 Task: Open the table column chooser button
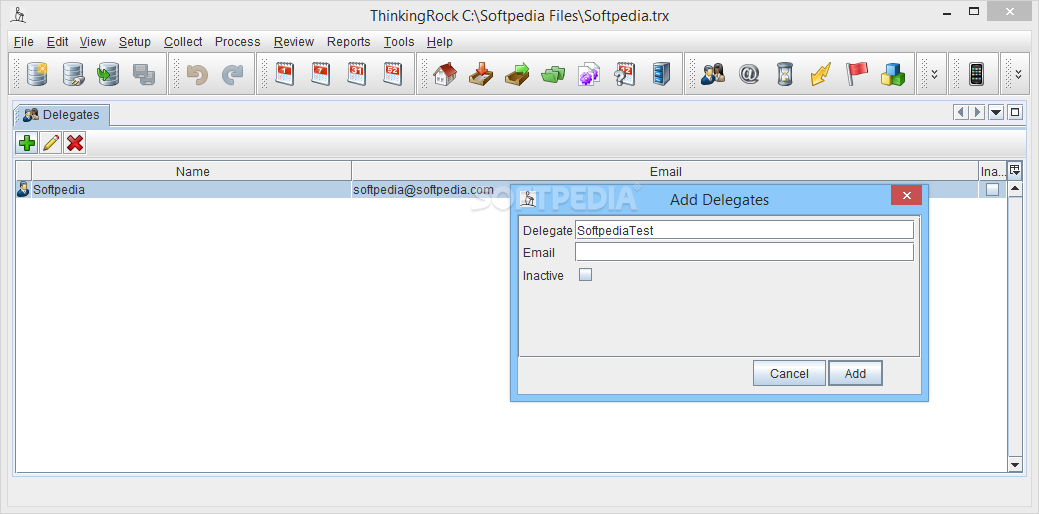coord(1014,170)
